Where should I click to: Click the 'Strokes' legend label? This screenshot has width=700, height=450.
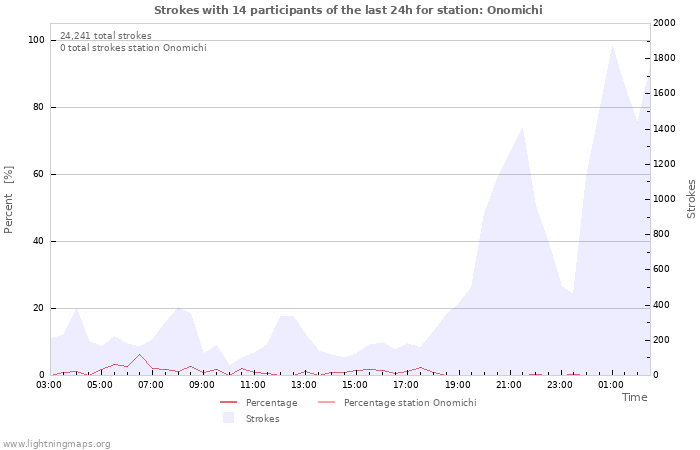click(x=262, y=419)
